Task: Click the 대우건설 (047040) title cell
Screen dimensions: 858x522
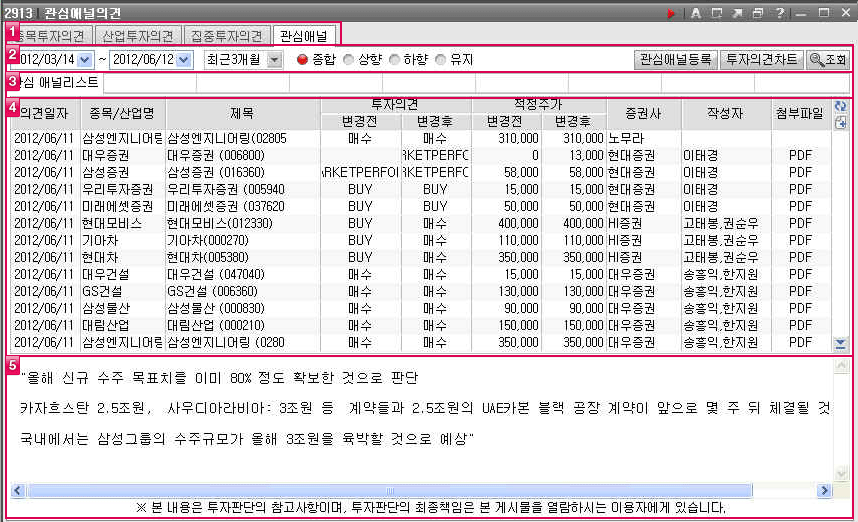Action: coord(242,274)
